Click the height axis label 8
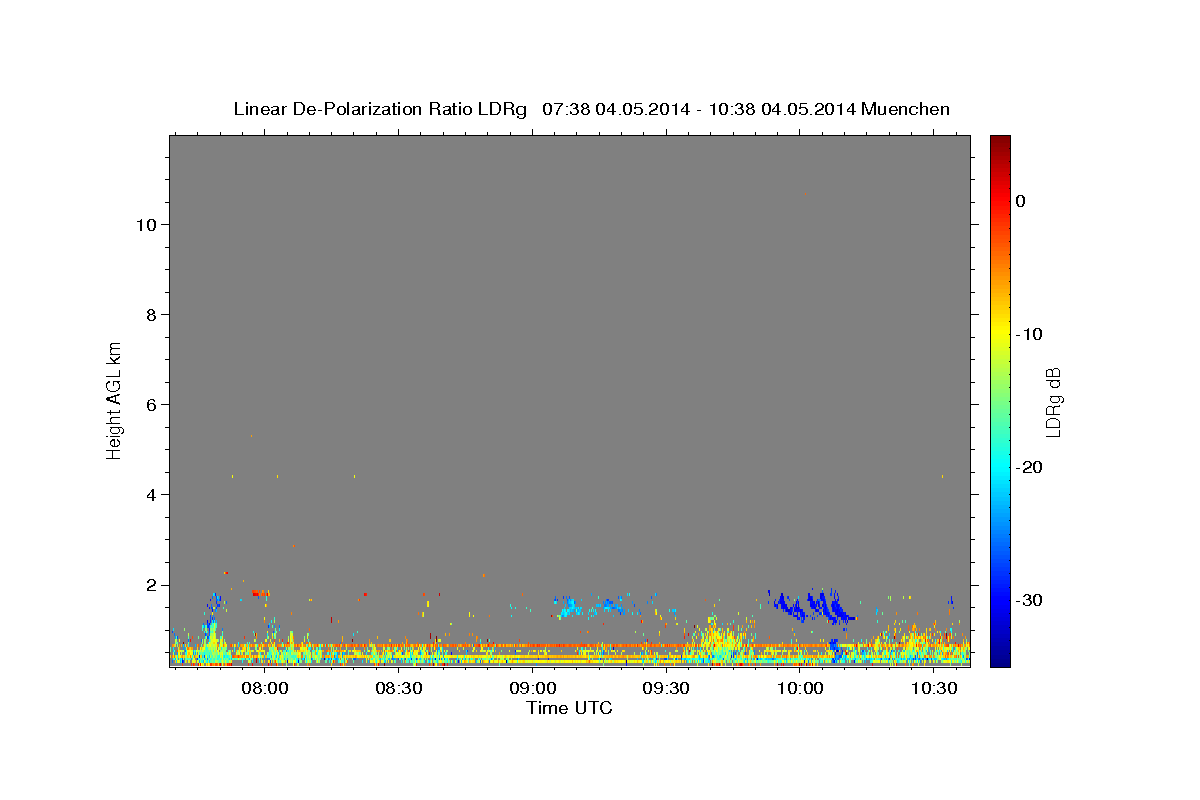 point(152,315)
